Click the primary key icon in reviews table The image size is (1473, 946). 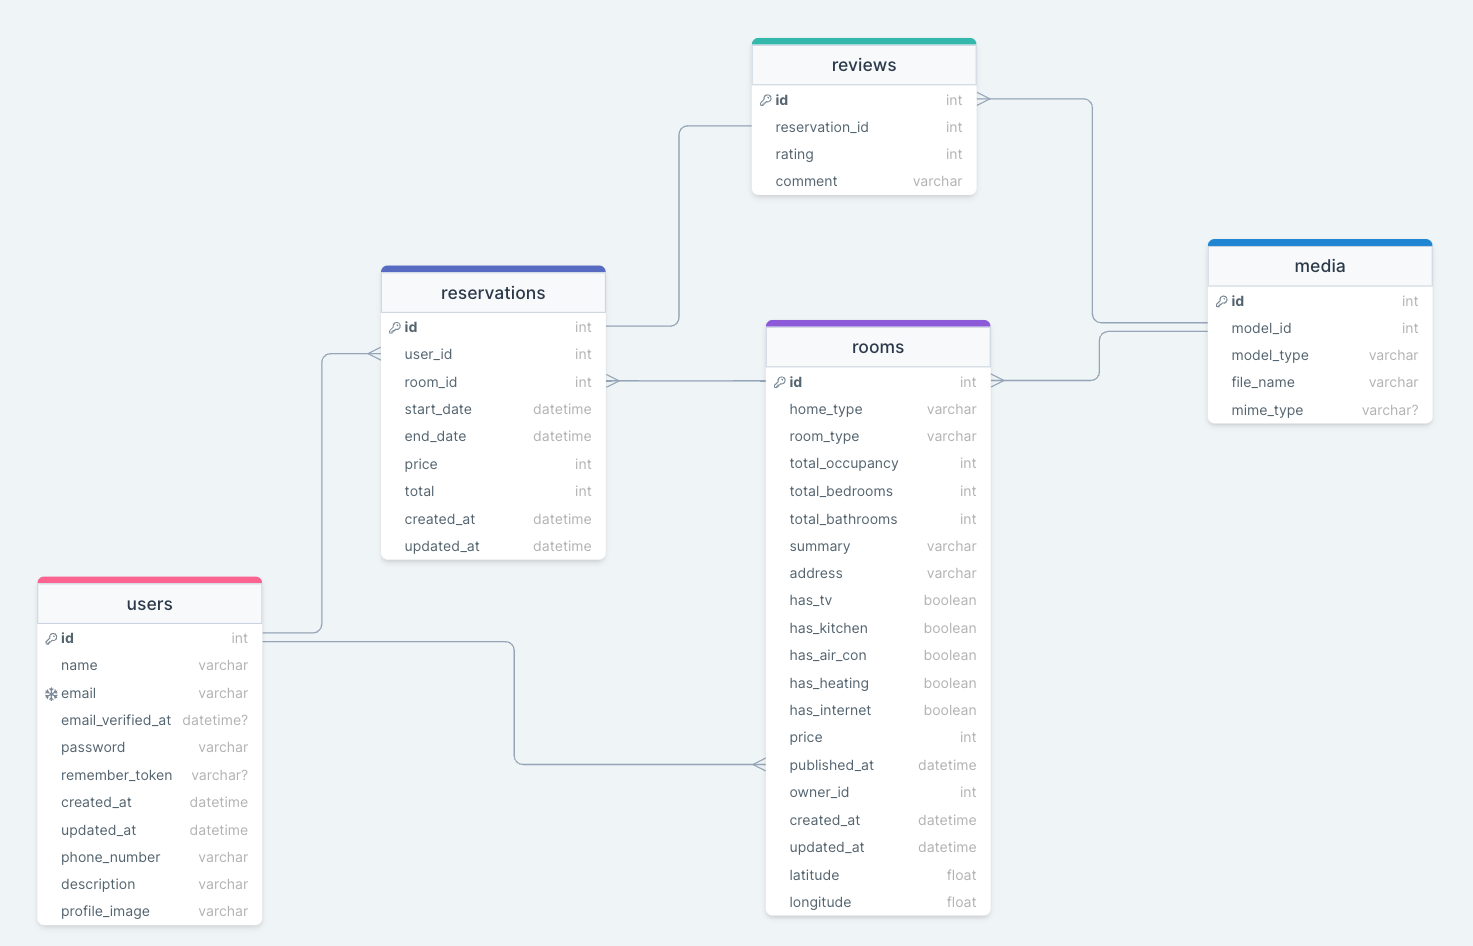click(x=765, y=100)
